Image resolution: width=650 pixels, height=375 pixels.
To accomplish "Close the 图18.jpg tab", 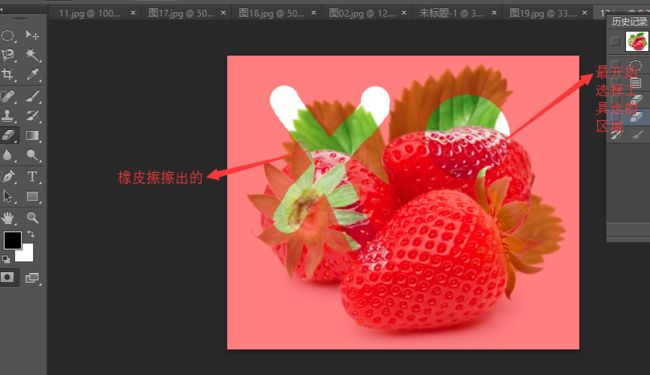I will click(314, 13).
